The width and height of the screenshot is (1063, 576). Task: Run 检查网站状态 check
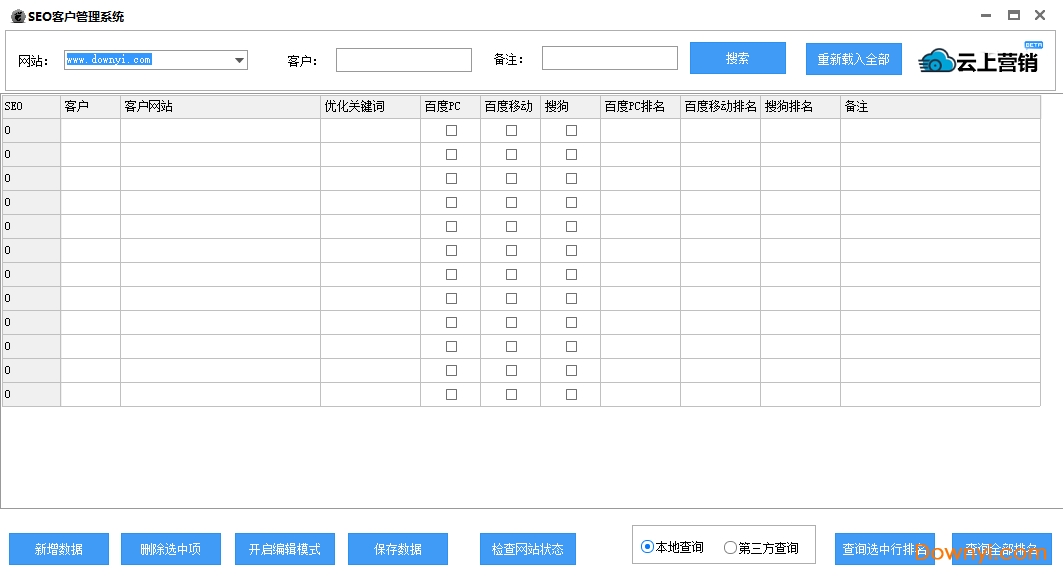click(527, 548)
